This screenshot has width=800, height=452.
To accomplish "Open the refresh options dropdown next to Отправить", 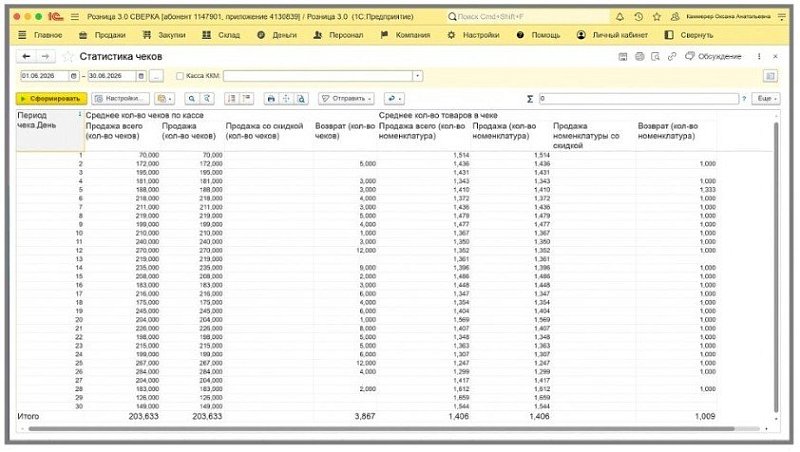I will click(x=394, y=98).
